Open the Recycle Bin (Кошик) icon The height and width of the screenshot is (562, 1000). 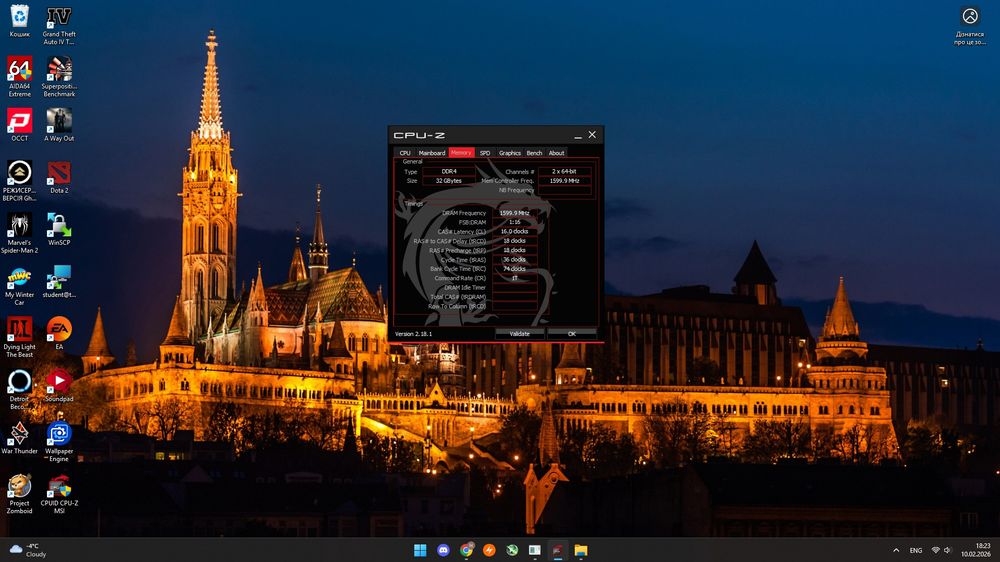20,21
